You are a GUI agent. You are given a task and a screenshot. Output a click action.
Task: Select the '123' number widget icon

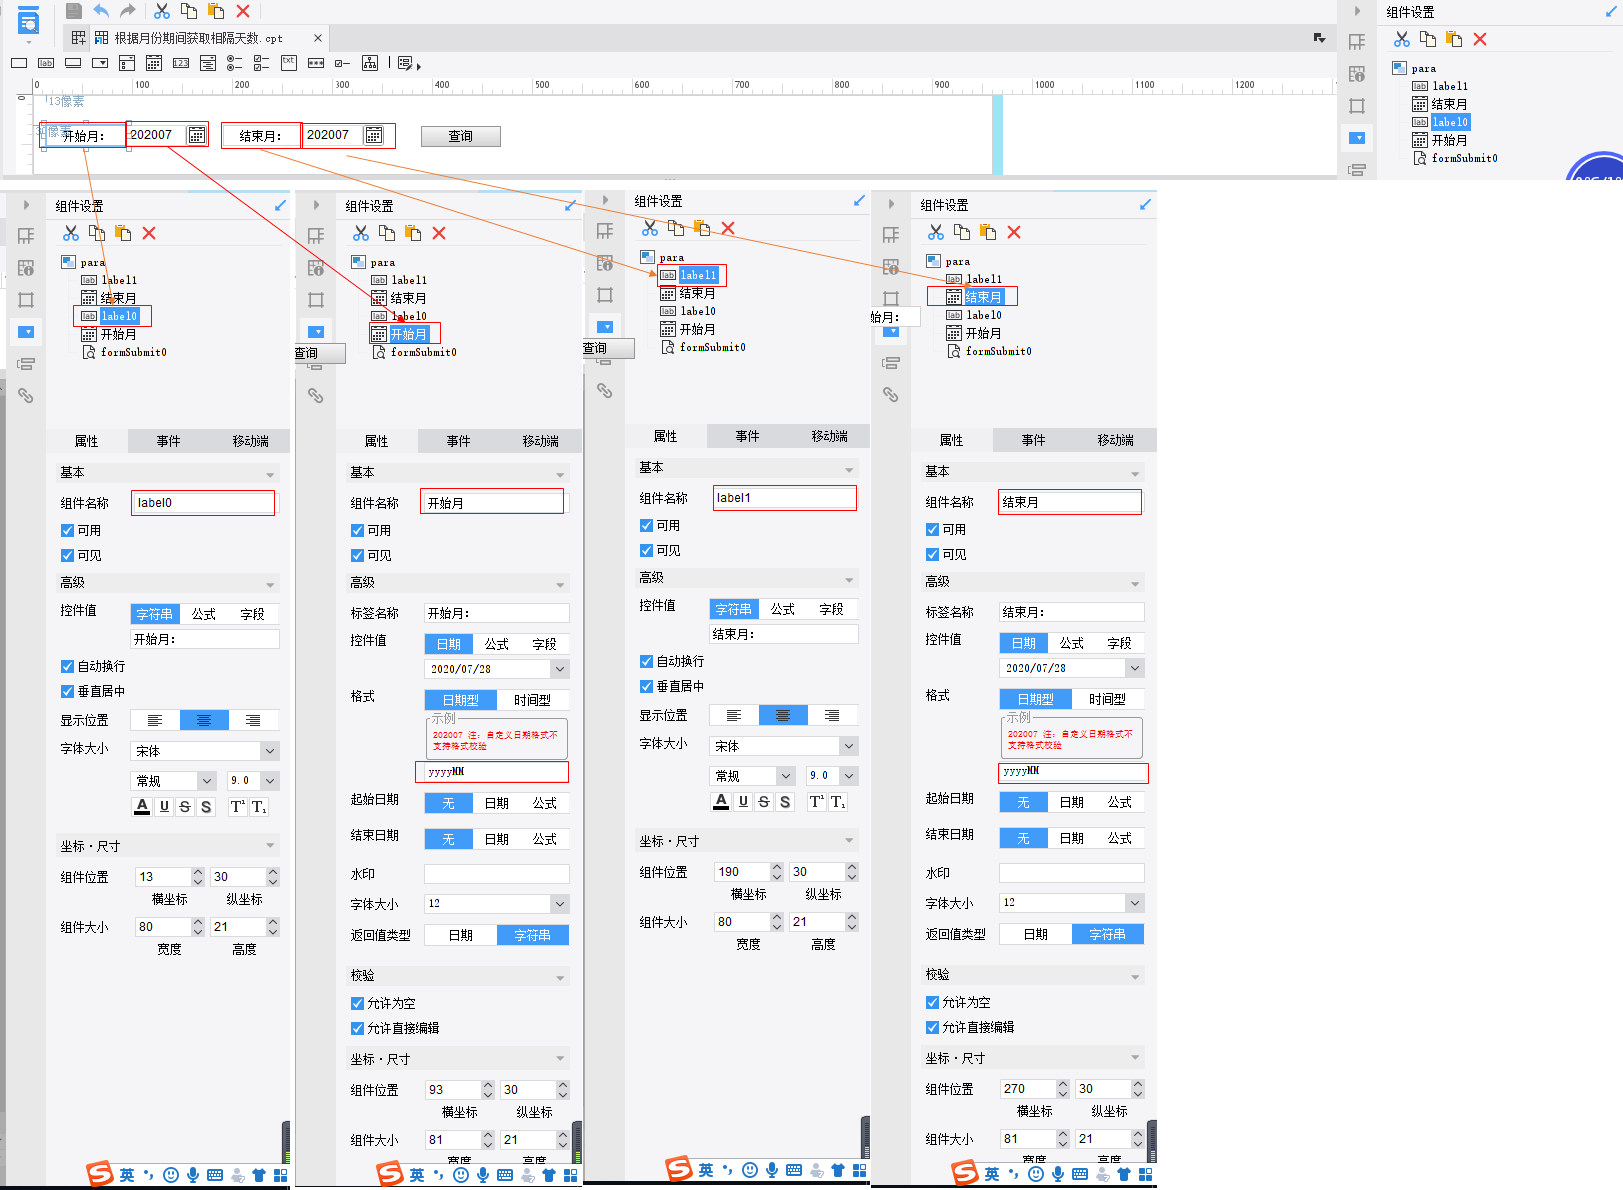click(181, 63)
